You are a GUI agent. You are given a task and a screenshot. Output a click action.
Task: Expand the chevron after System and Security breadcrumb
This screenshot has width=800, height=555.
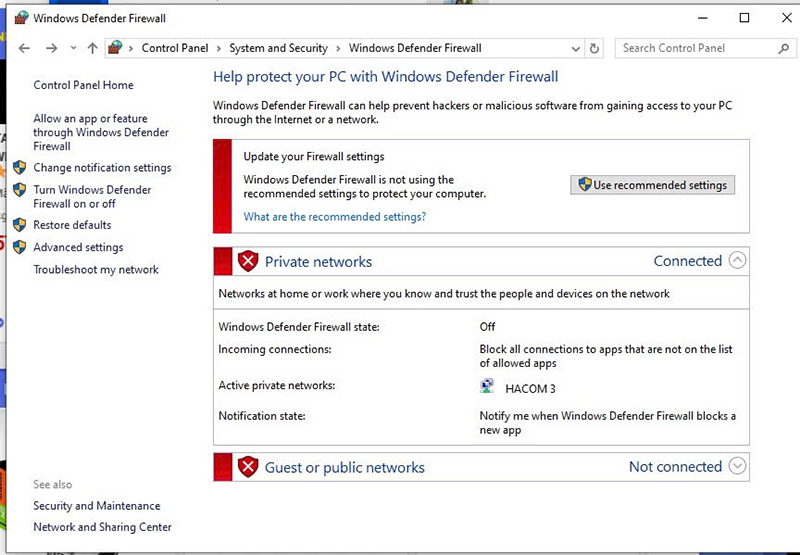(338, 48)
